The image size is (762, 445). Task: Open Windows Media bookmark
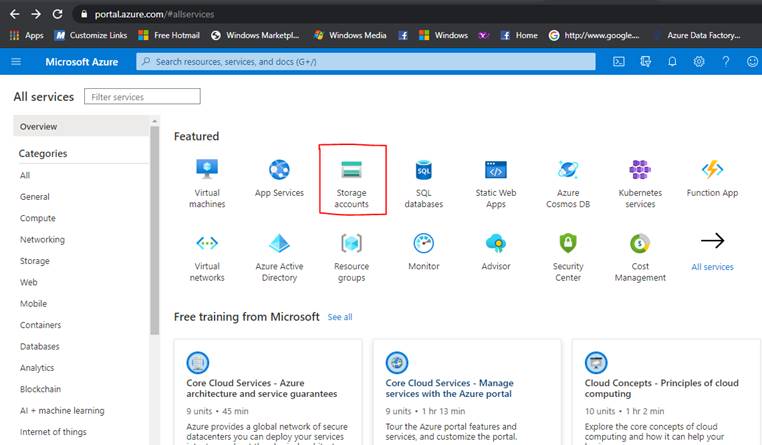[350, 35]
